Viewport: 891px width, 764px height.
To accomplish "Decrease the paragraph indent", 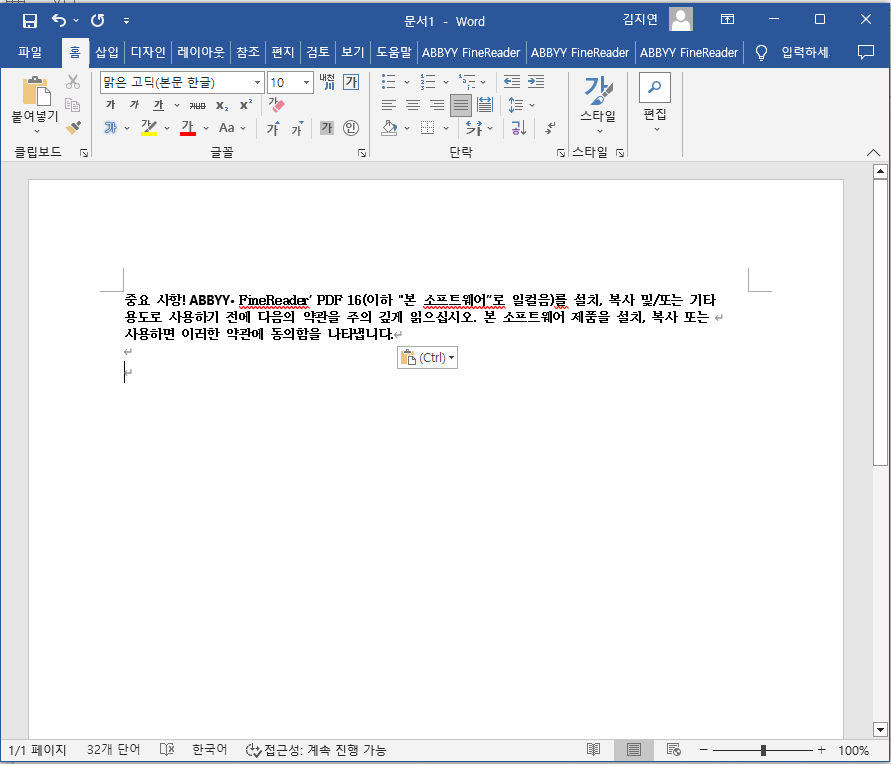I will click(512, 82).
